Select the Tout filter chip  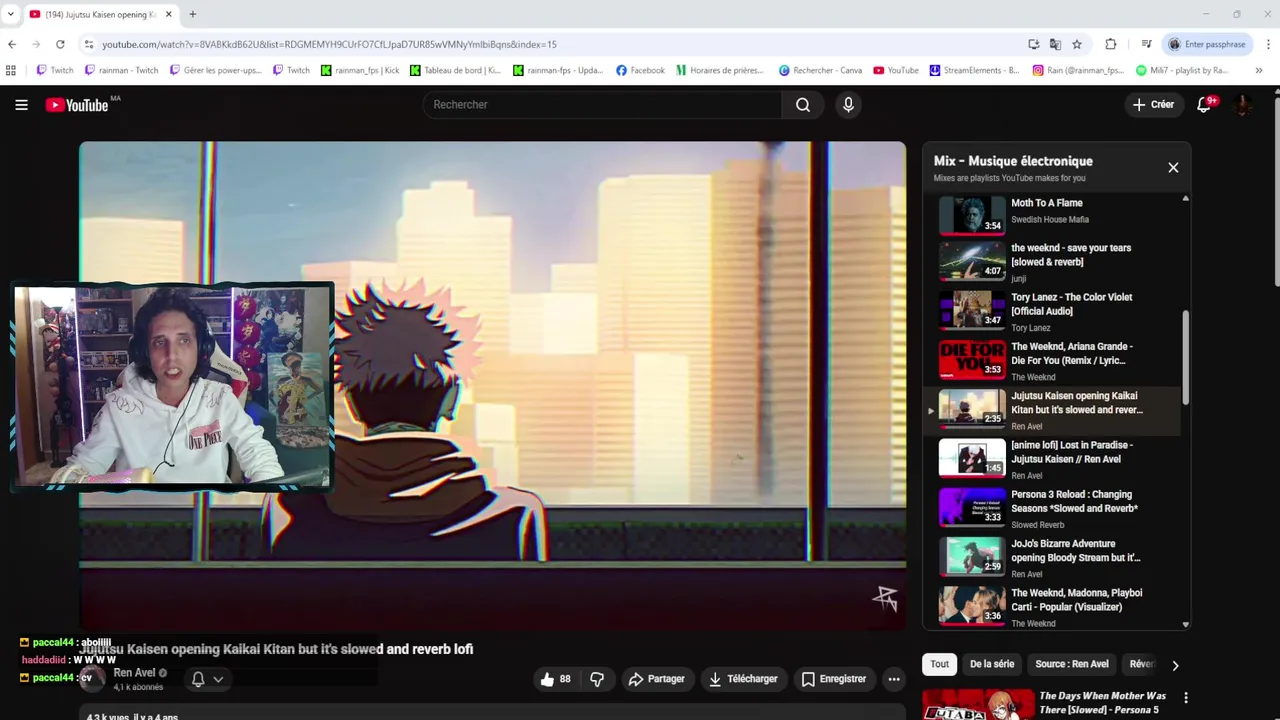coord(940,664)
